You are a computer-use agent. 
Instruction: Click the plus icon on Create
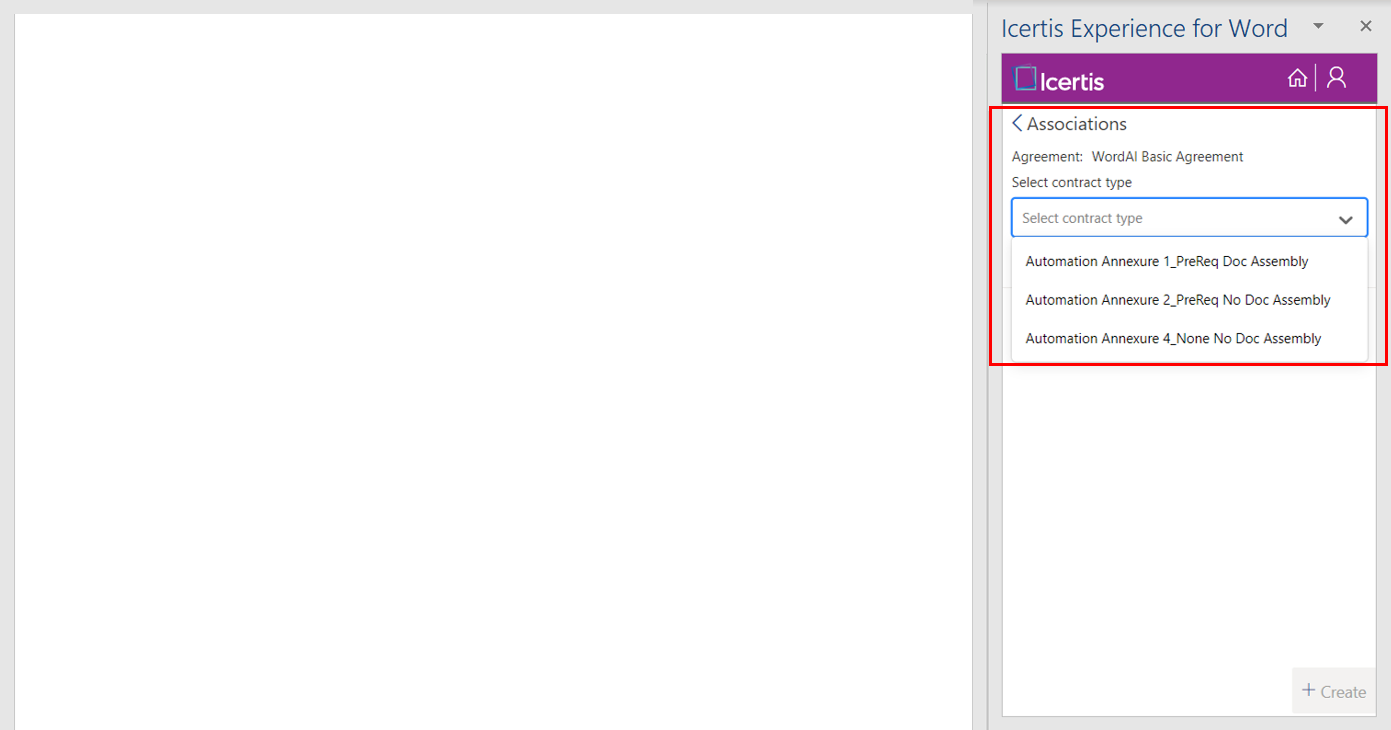point(1308,691)
